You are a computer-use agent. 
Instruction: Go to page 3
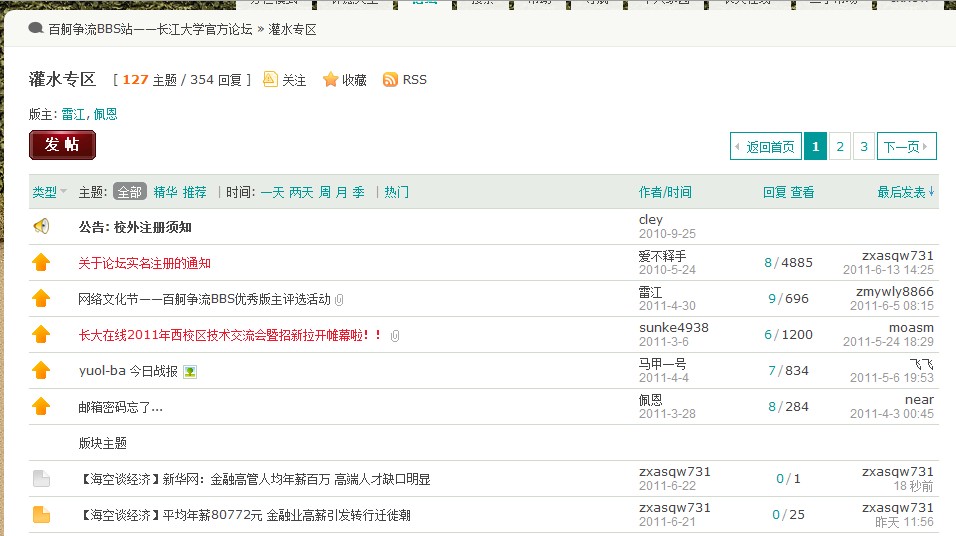864,146
